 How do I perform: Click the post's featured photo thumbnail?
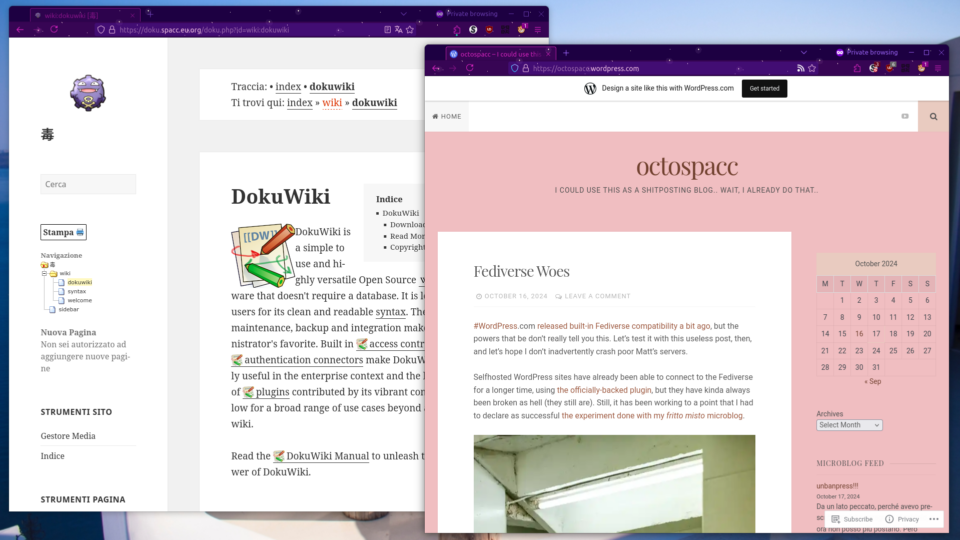(x=614, y=484)
